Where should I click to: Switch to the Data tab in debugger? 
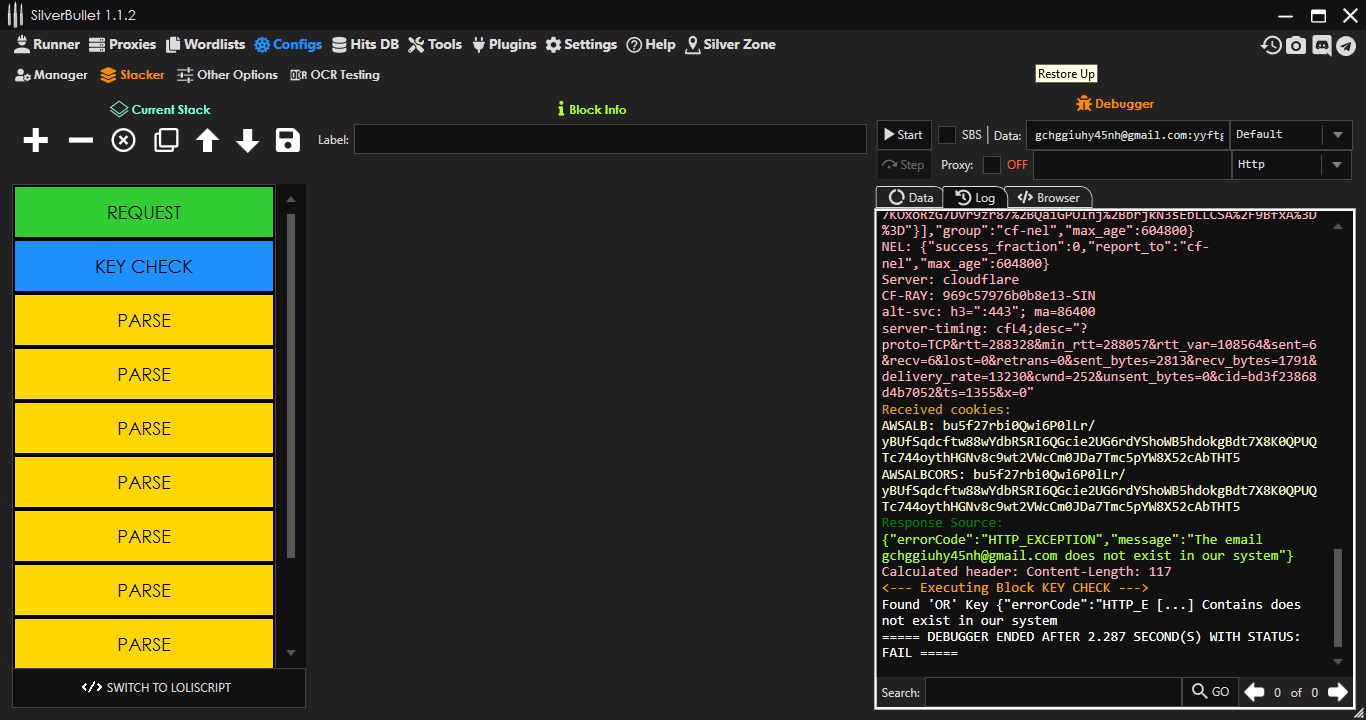[910, 198]
